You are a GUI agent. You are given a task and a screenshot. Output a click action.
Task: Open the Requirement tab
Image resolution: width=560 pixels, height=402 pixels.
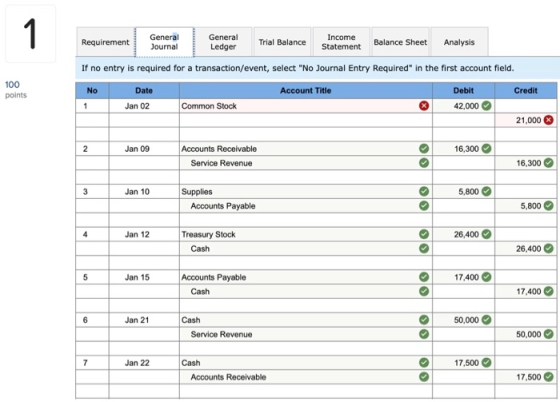(105, 42)
